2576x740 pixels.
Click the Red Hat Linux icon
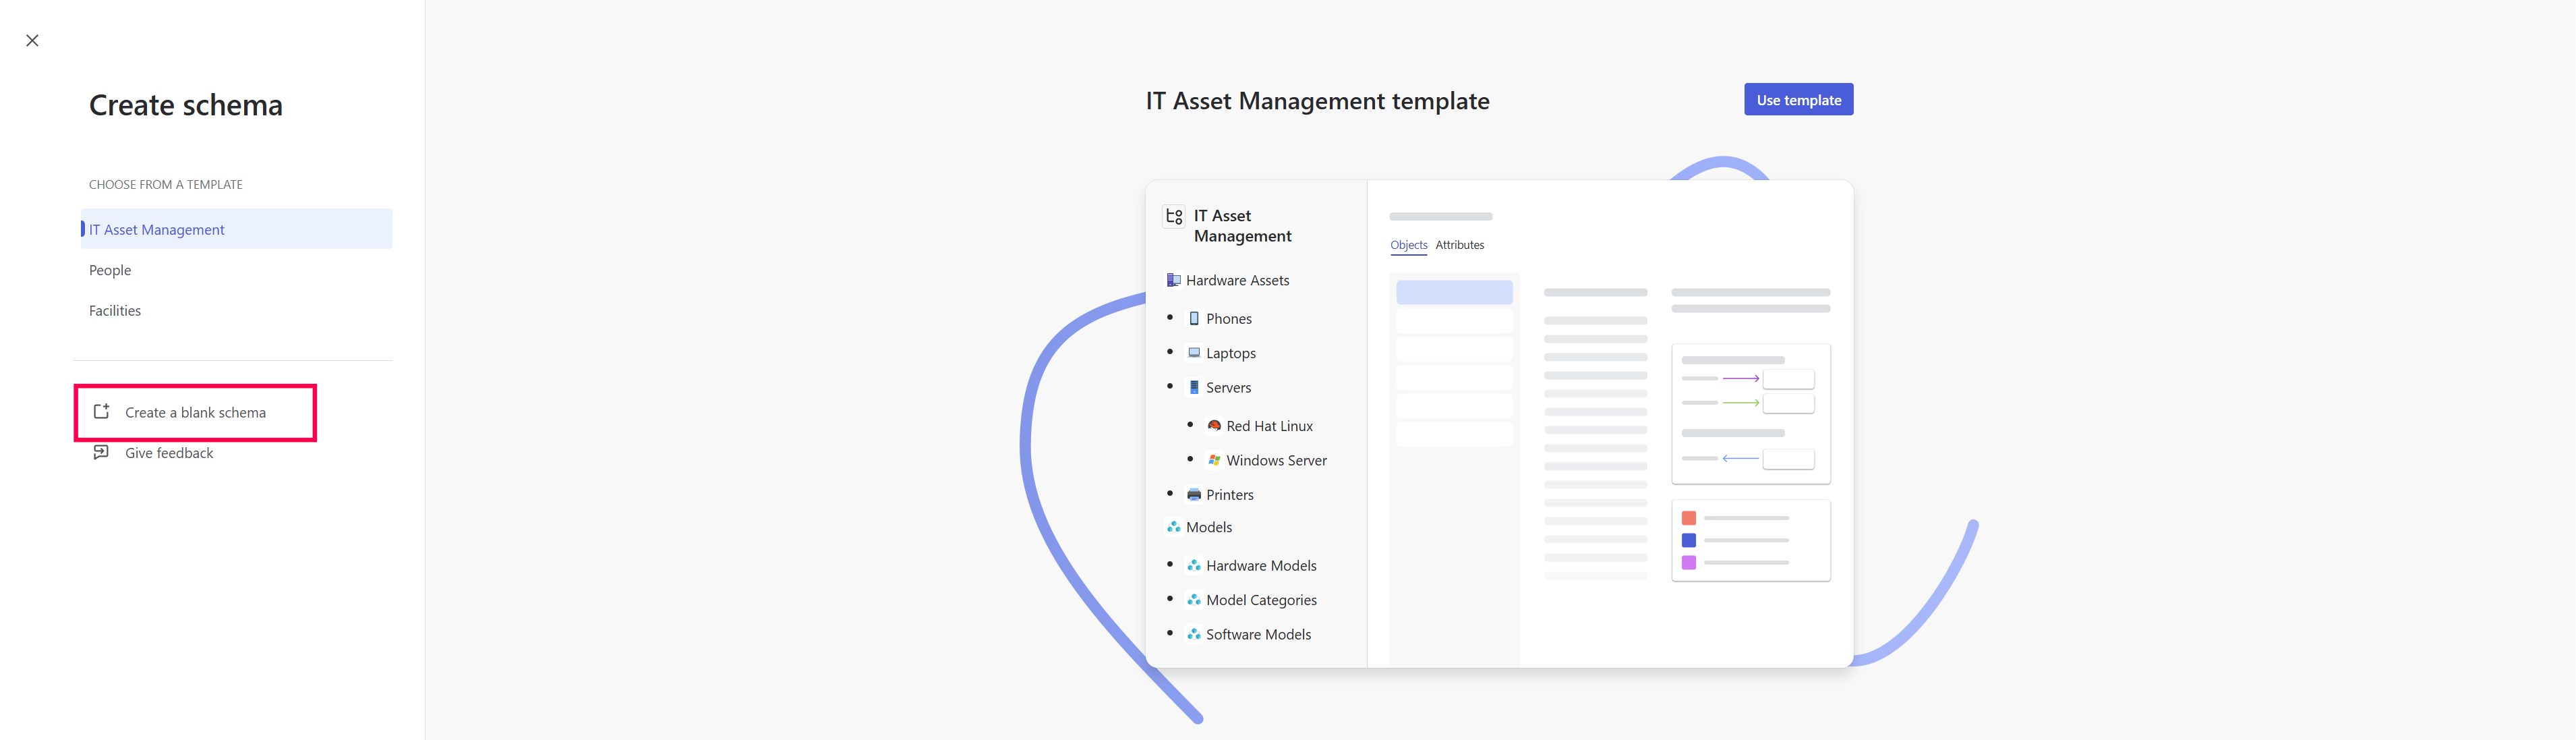[1214, 426]
